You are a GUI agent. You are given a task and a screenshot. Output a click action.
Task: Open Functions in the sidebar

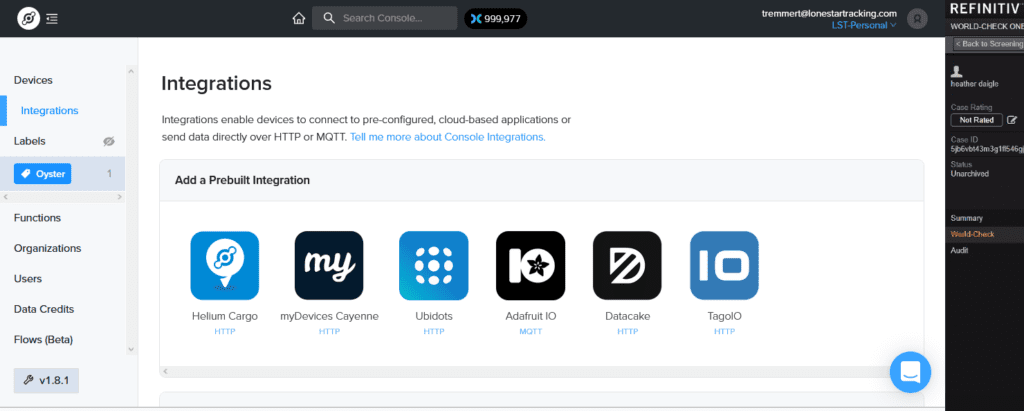point(37,218)
